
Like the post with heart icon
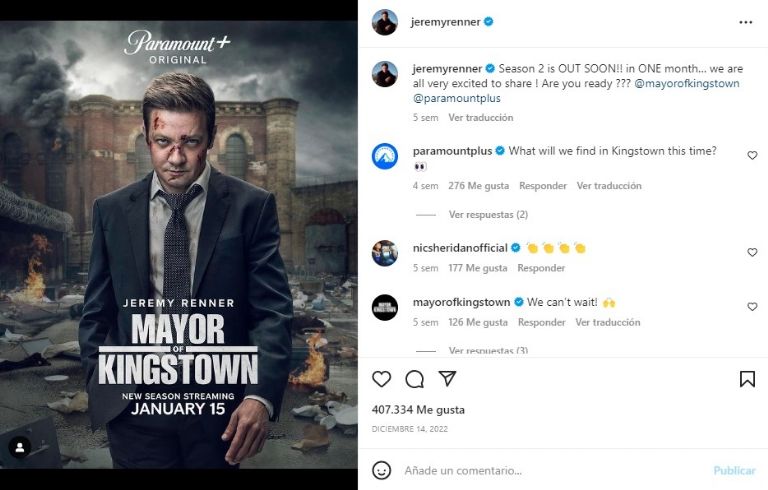coord(381,379)
